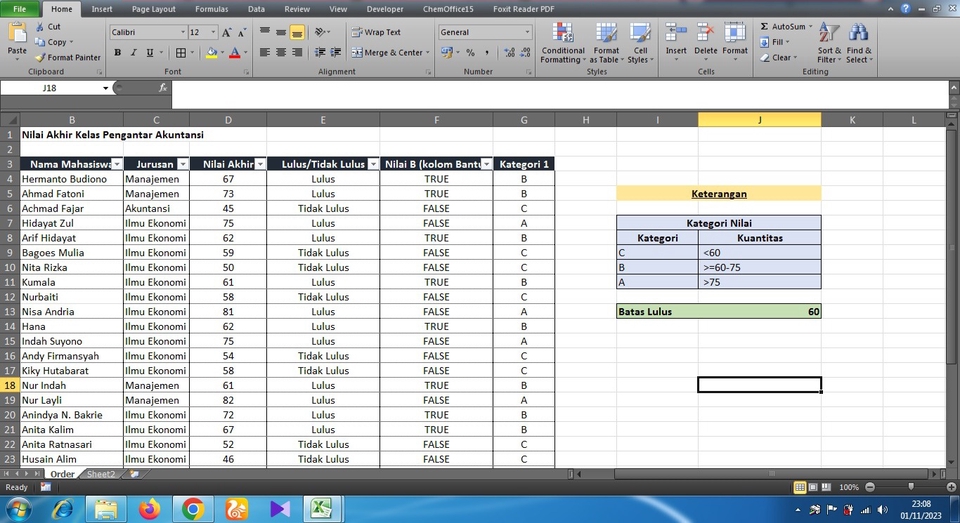960x523 pixels.
Task: Open Firefox from the taskbar
Action: pos(149,509)
